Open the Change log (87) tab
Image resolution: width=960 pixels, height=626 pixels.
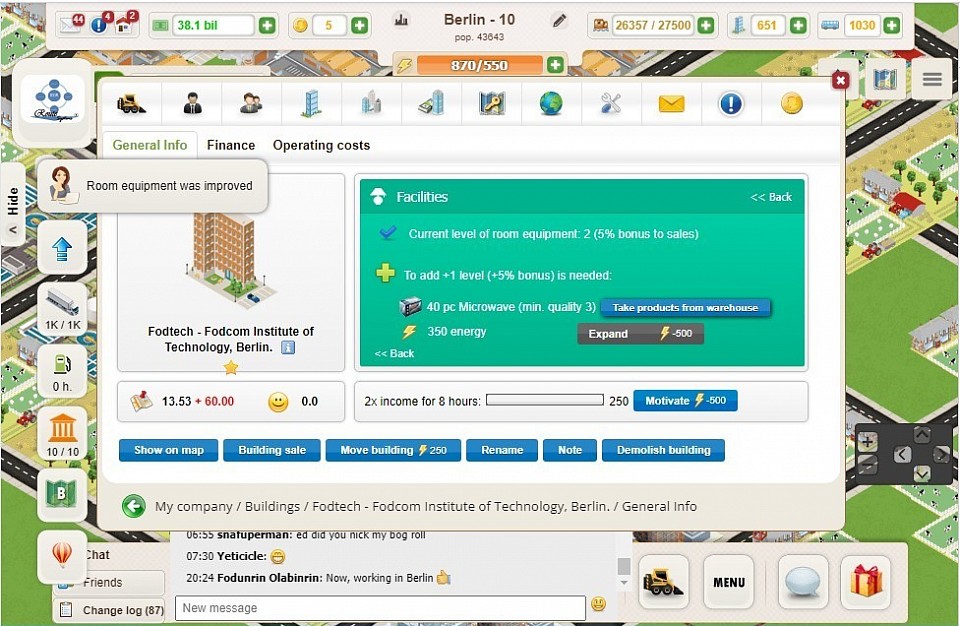[x=110, y=610]
